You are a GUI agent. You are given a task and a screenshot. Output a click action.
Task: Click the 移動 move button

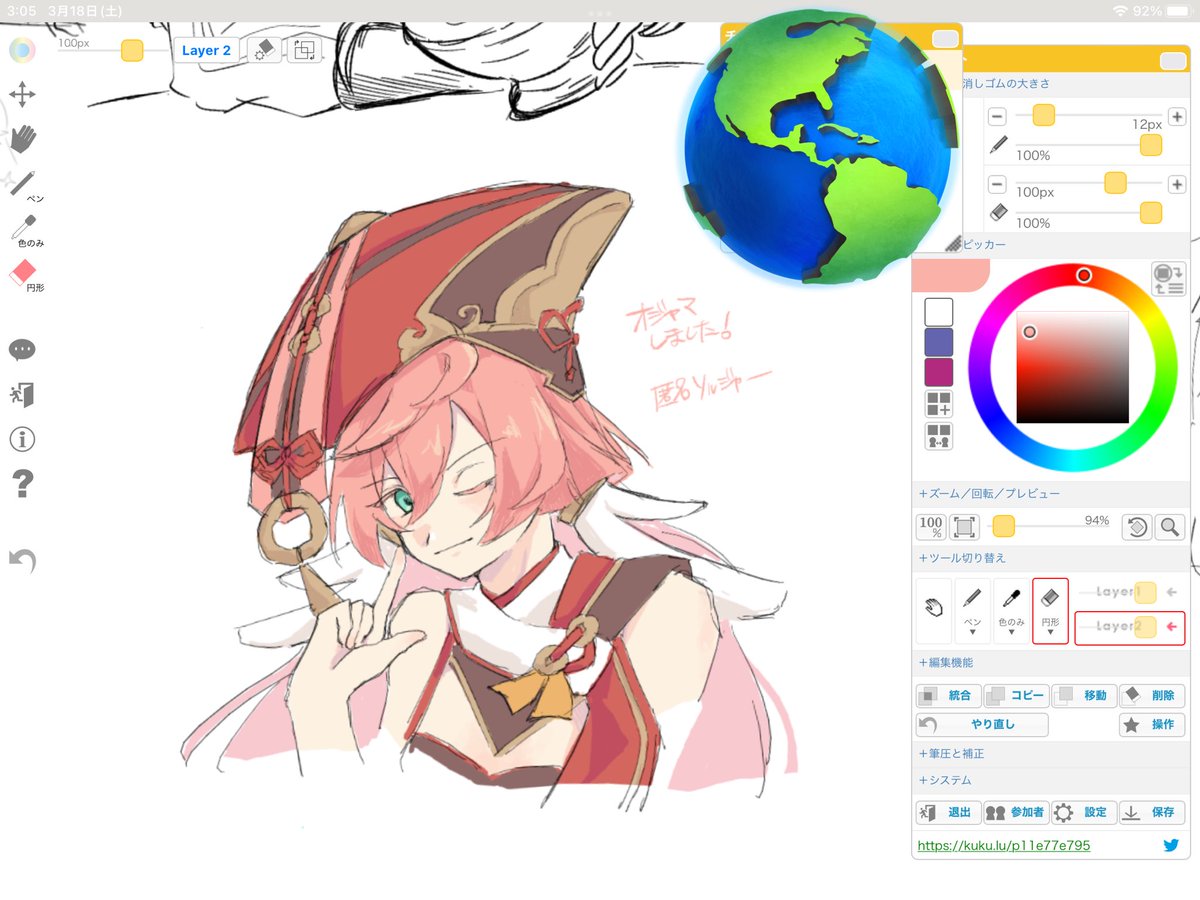[x=1083, y=695]
